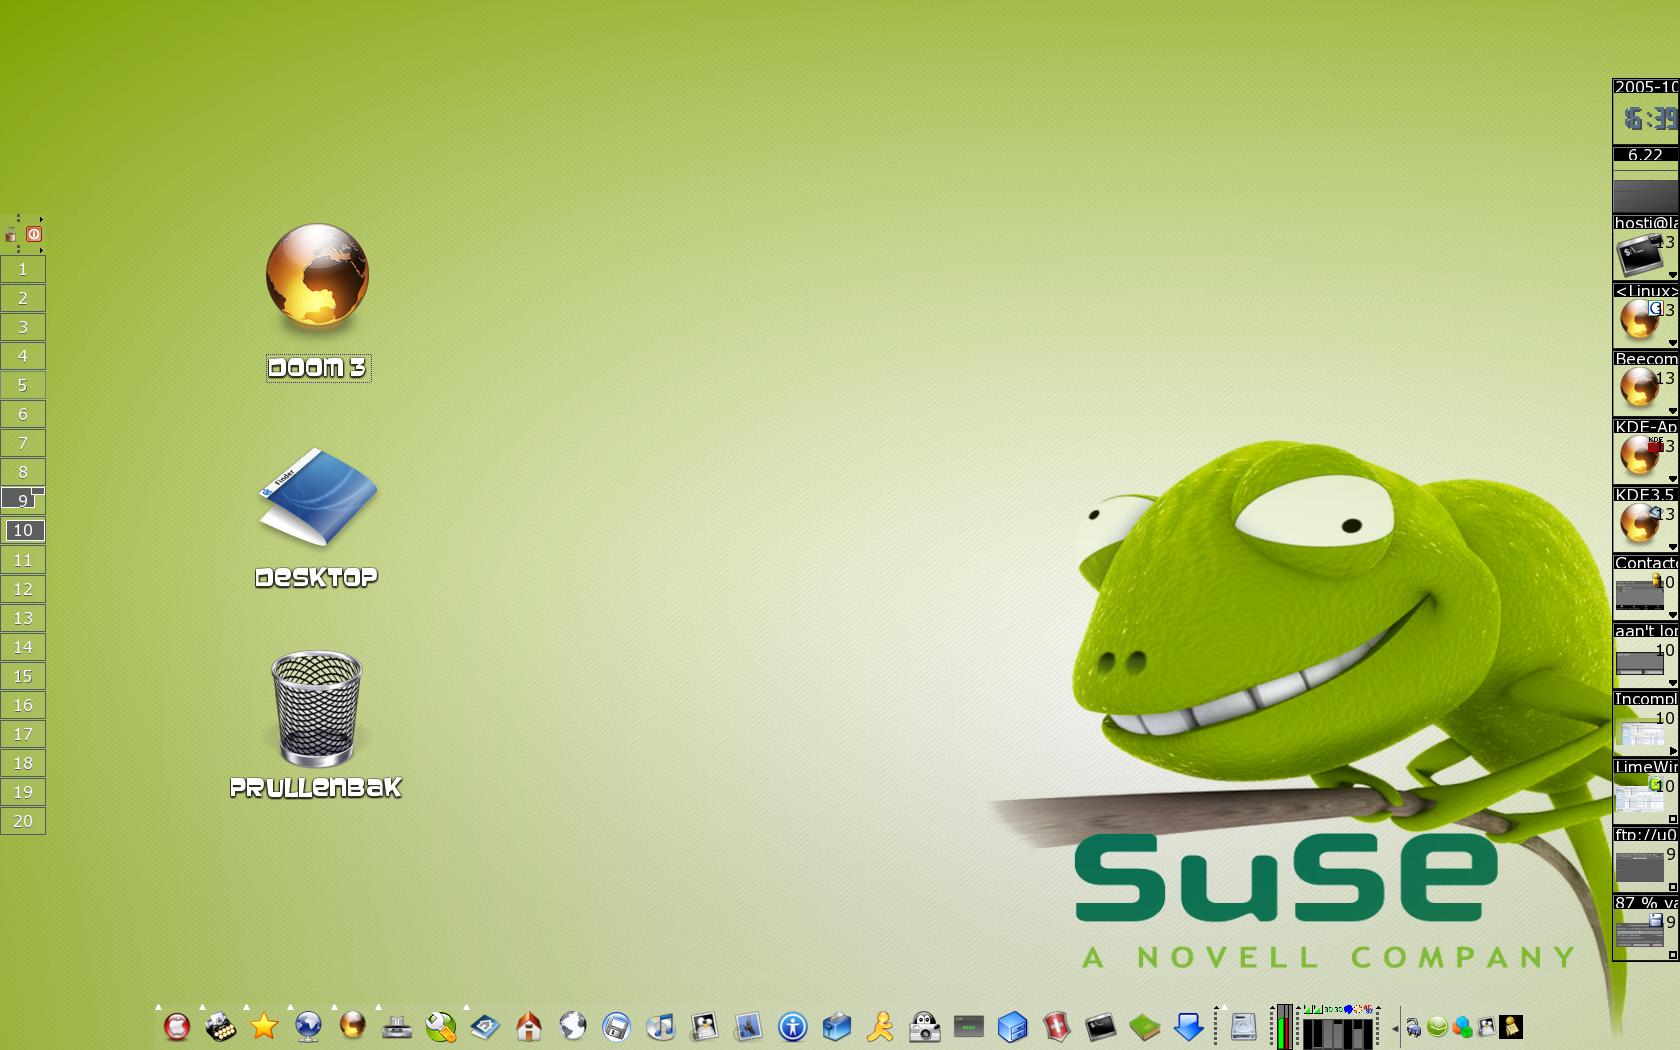Expand the hidden system tray arrow
The width and height of the screenshot is (1680, 1050).
coord(1395,1028)
